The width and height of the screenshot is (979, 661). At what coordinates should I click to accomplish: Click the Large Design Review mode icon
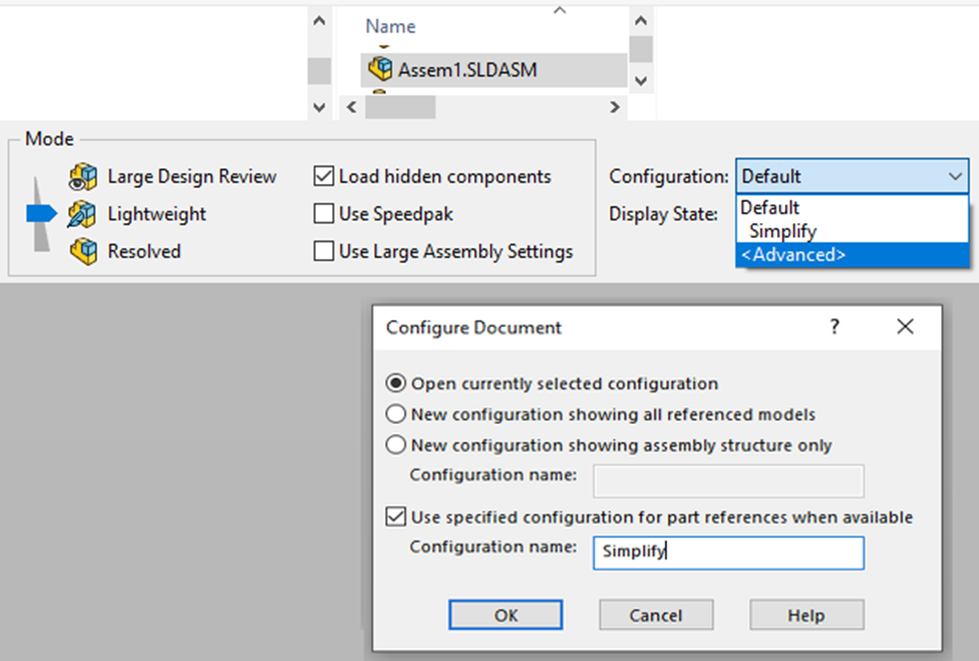(x=83, y=177)
